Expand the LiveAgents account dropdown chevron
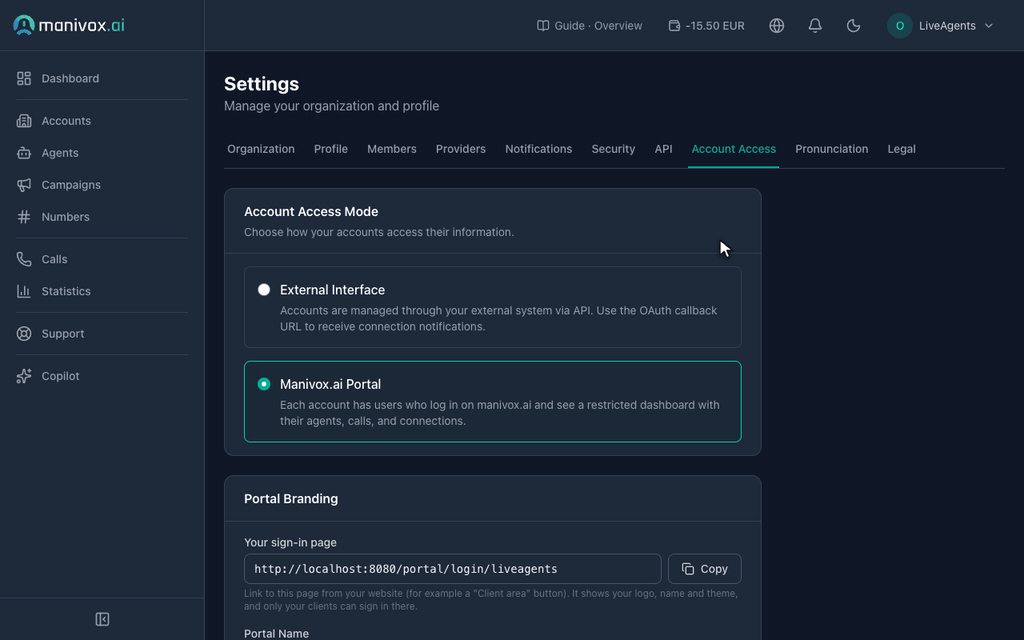Image resolution: width=1024 pixels, height=640 pixels. 989,25
